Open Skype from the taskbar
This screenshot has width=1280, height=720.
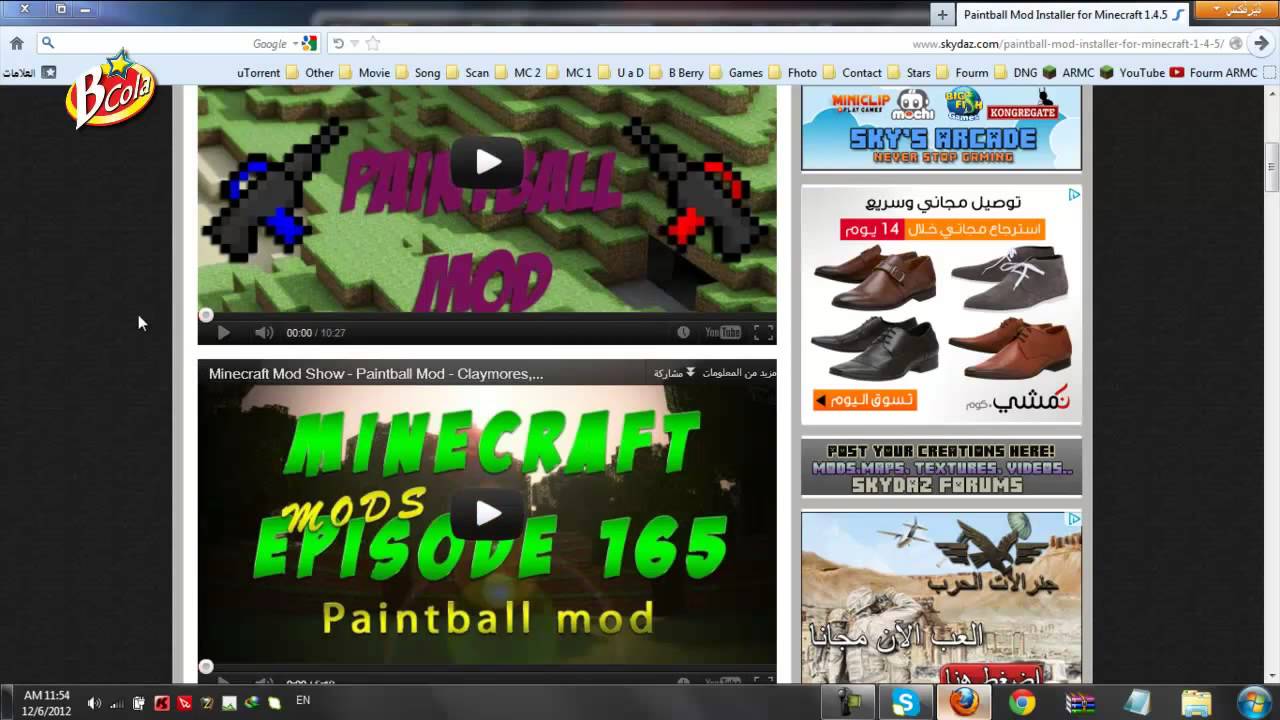point(905,703)
